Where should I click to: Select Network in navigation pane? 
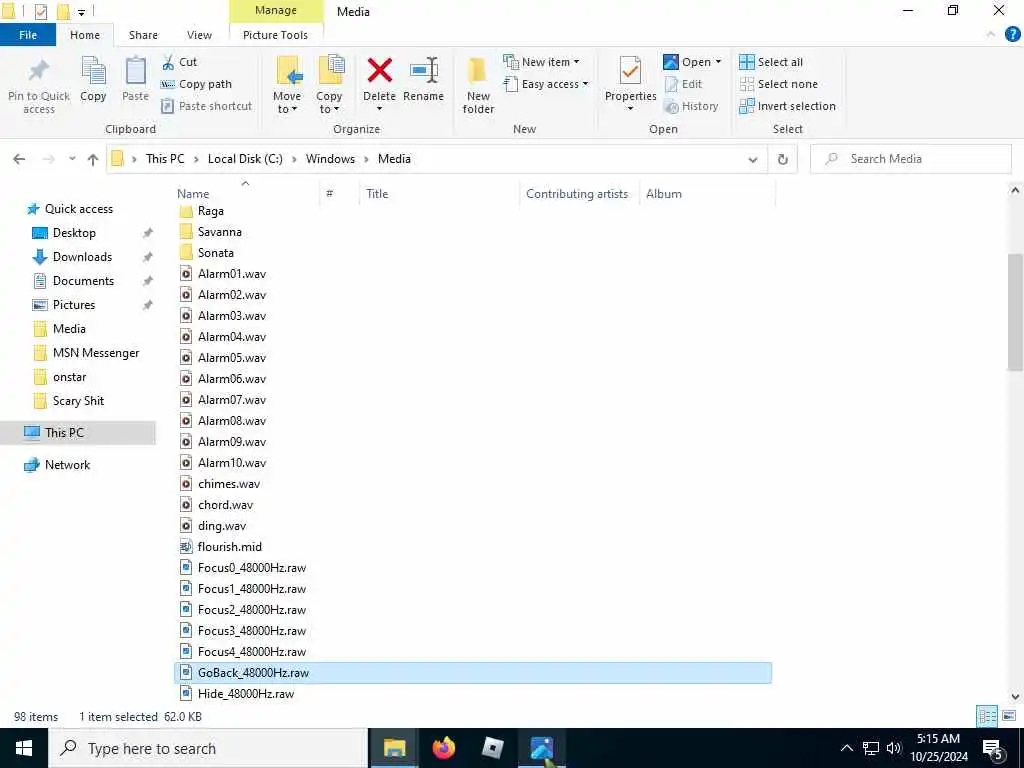tap(67, 465)
